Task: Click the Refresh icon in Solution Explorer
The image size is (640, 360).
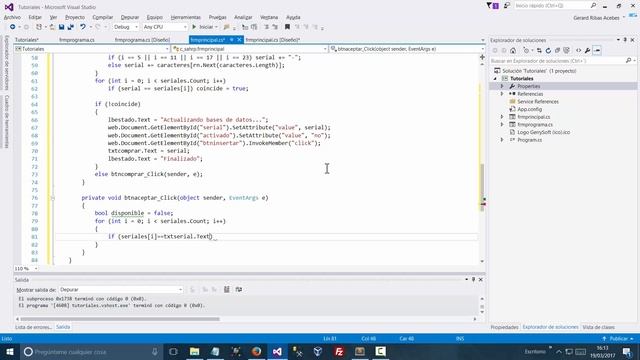Action: click(x=548, y=50)
